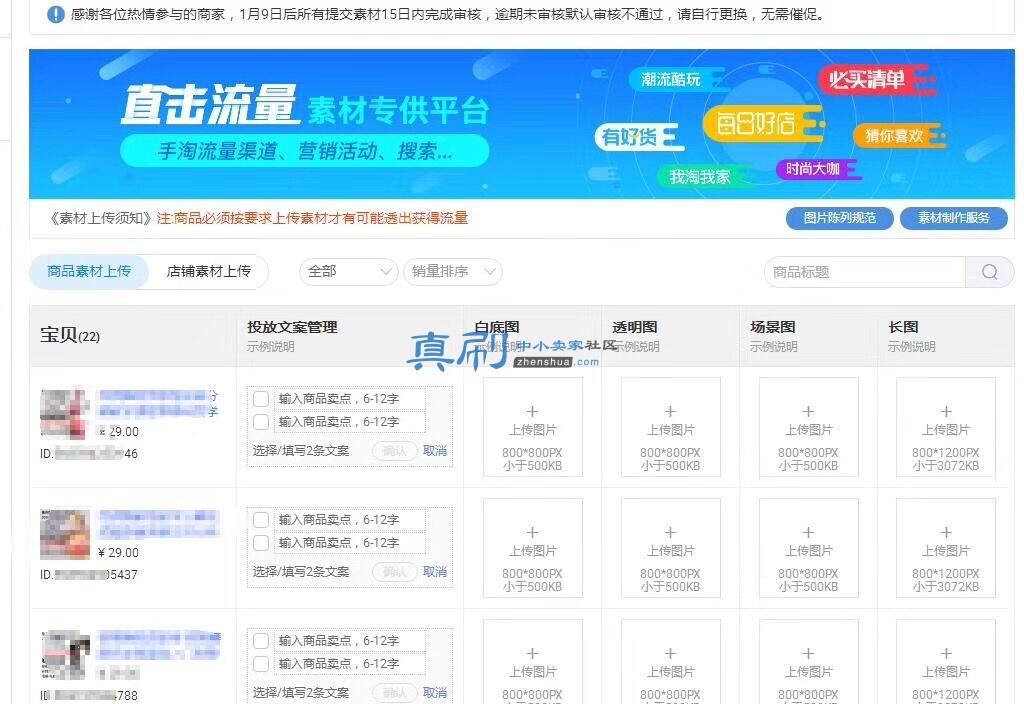View 示例说明 under 场景图
Image resolution: width=1024 pixels, height=704 pixels.
pos(773,347)
